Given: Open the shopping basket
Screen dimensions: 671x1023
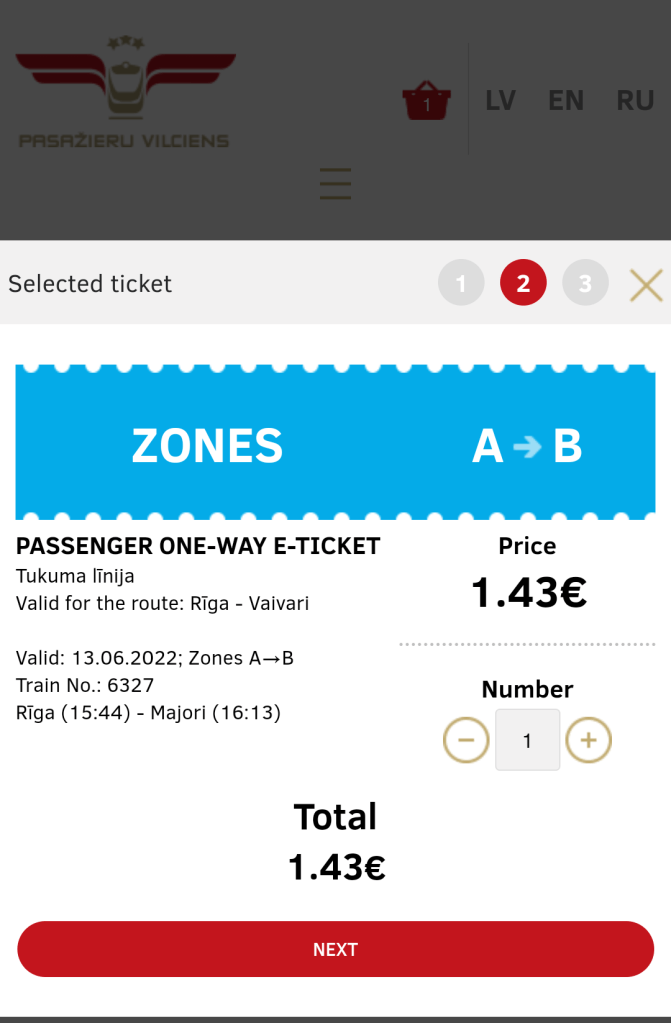Looking at the screenshot, I should pos(427,100).
